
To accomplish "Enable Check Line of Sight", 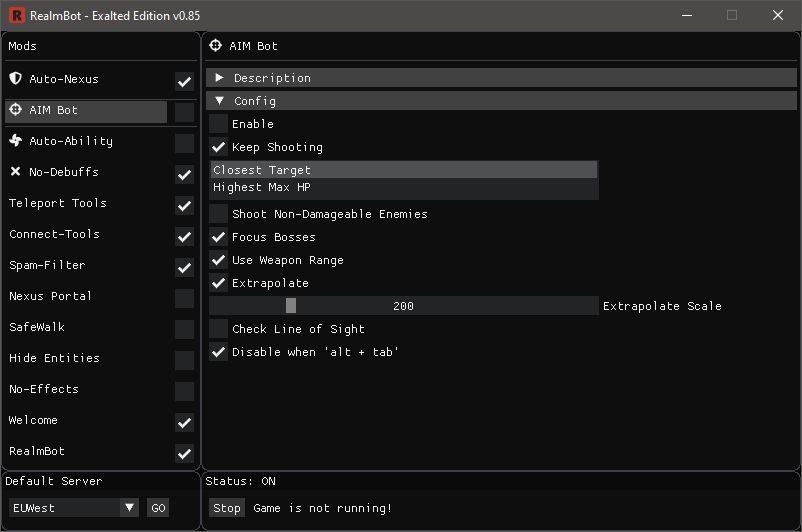I will pos(218,329).
